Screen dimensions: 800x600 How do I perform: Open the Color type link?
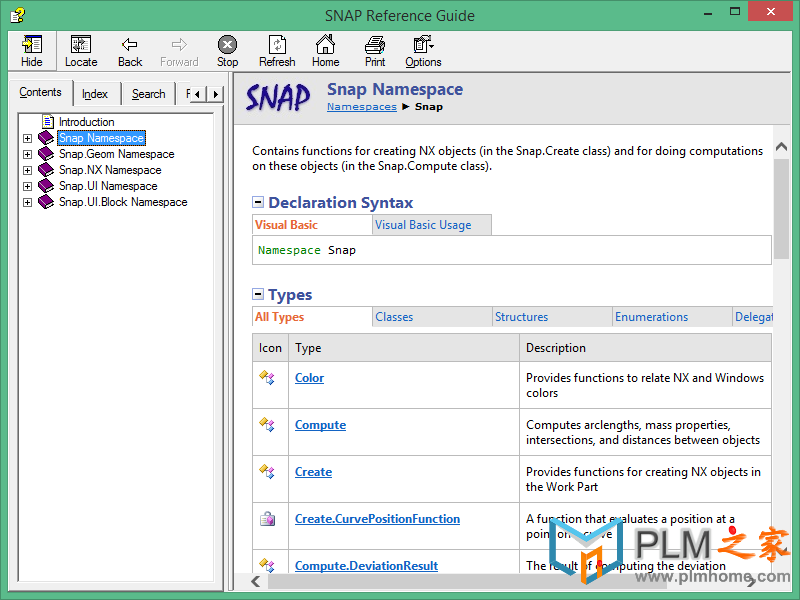pyautogui.click(x=309, y=378)
